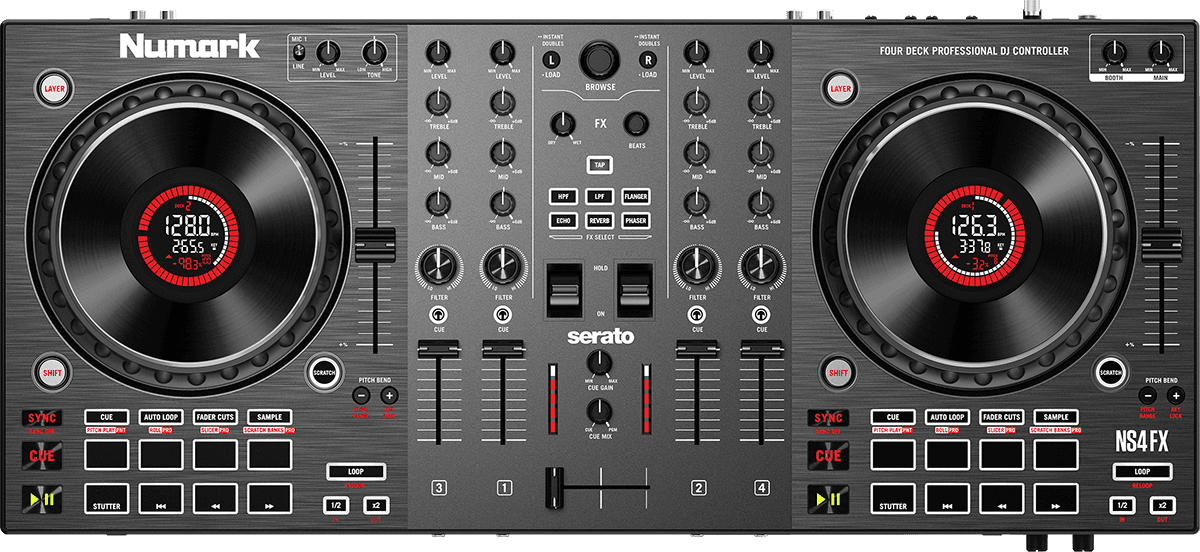This screenshot has height=552, width=1200.
Task: Select the FLANGER effect button
Action: tap(635, 197)
